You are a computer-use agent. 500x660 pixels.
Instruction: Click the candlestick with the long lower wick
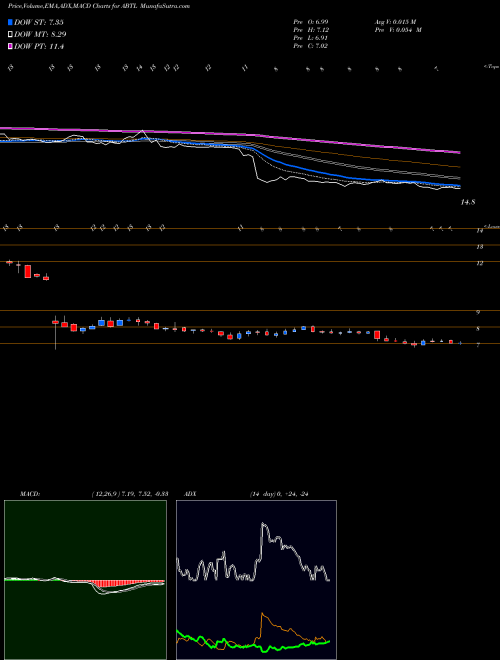point(56,333)
